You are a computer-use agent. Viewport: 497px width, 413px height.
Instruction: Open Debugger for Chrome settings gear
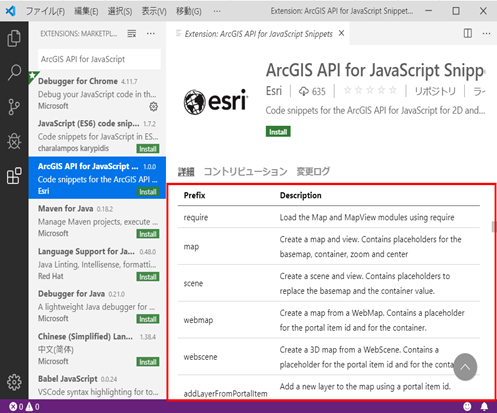pyautogui.click(x=153, y=107)
